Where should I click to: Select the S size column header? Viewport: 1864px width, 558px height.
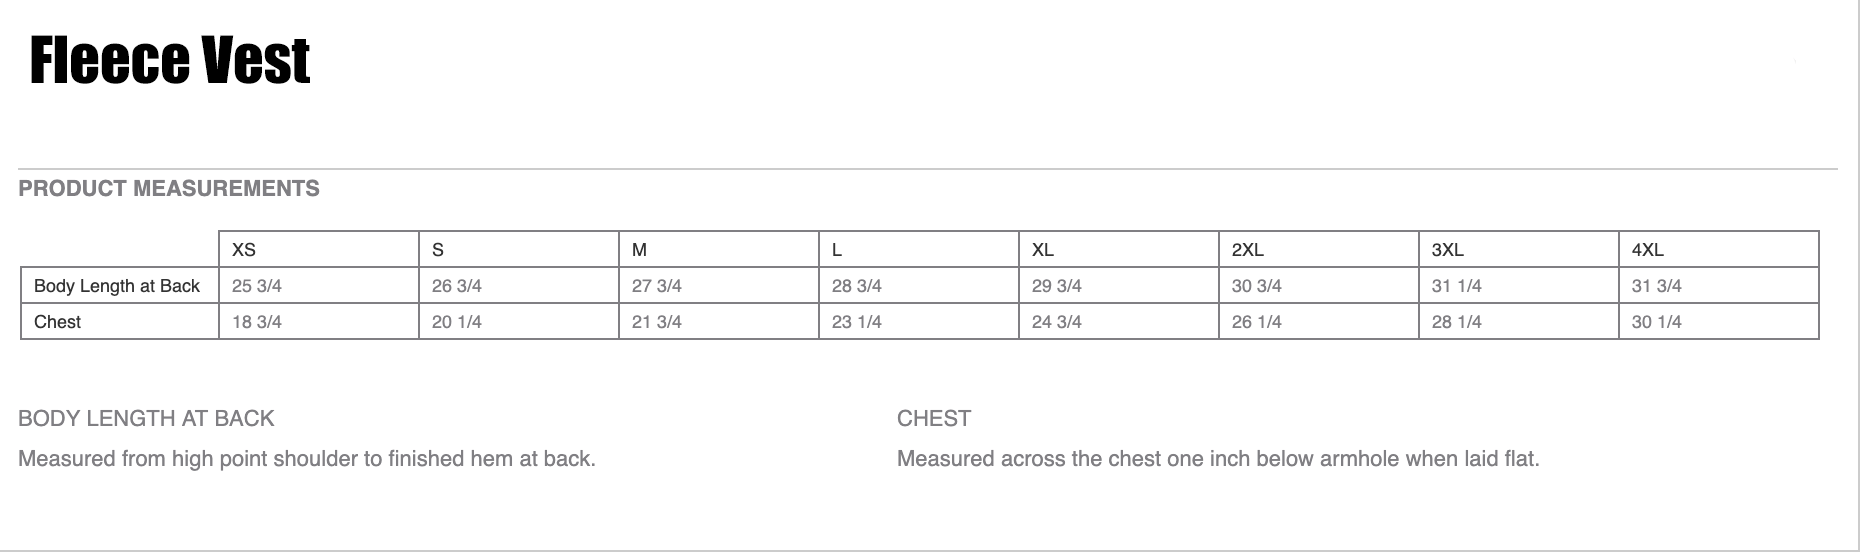[x=438, y=250]
